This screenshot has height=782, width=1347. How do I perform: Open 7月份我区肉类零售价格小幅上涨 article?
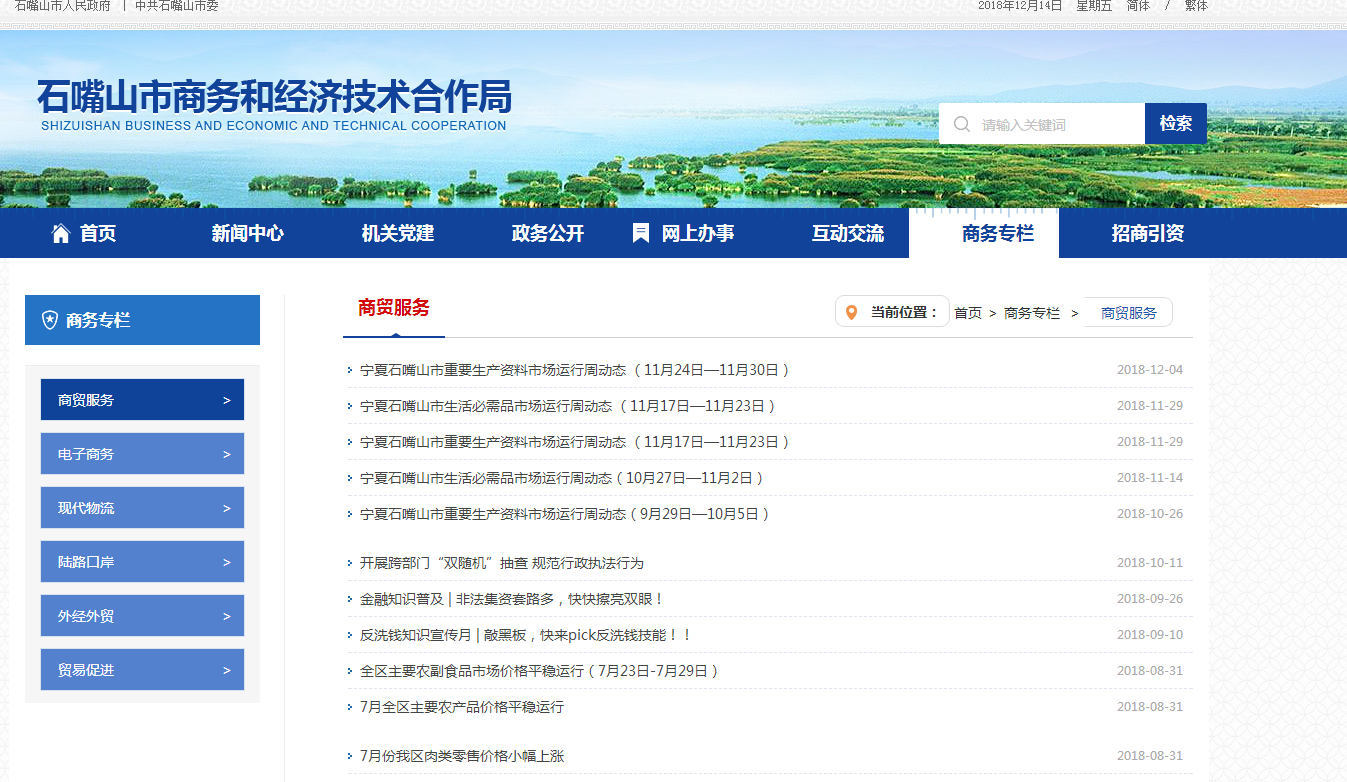462,756
